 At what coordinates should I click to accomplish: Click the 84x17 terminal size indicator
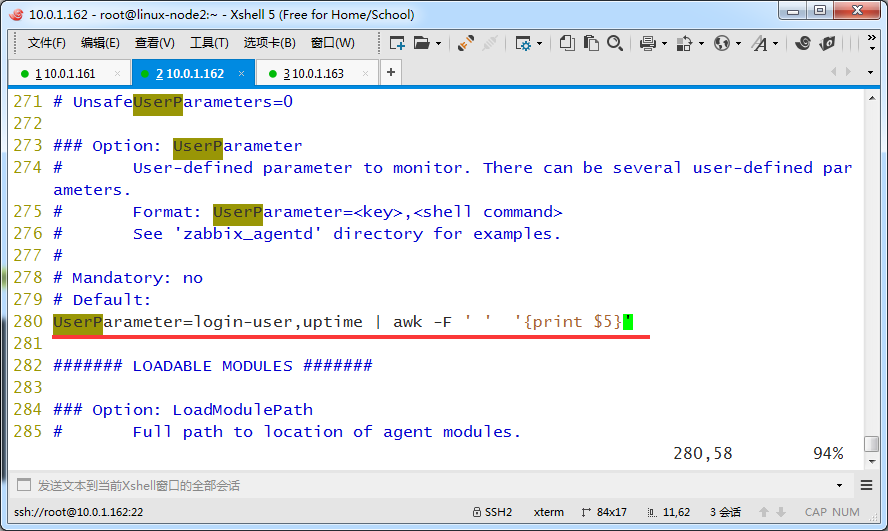coord(604,512)
